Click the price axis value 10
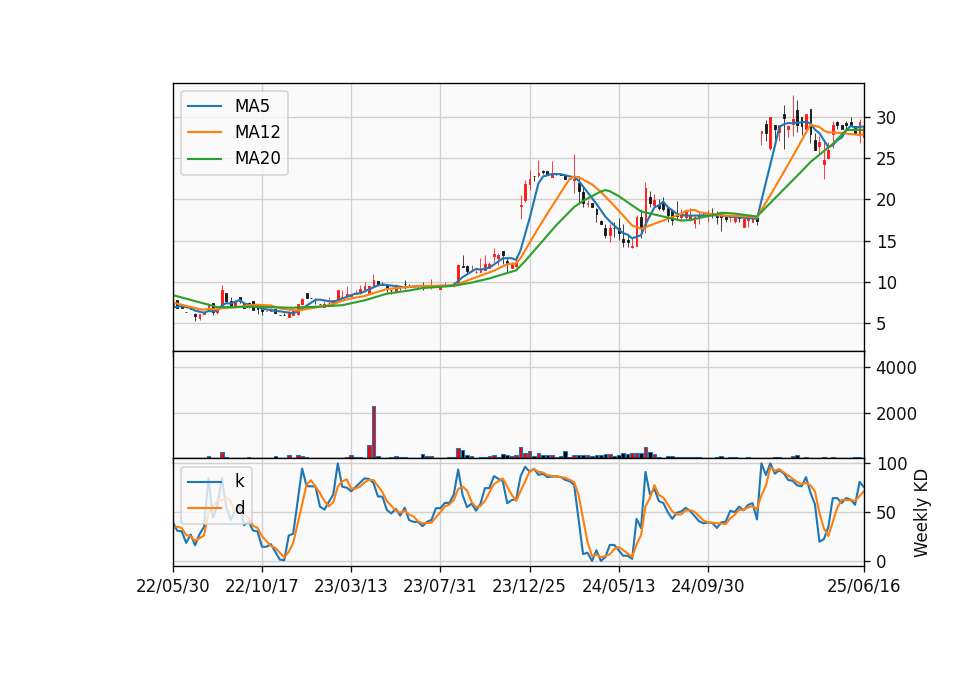 pos(885,283)
